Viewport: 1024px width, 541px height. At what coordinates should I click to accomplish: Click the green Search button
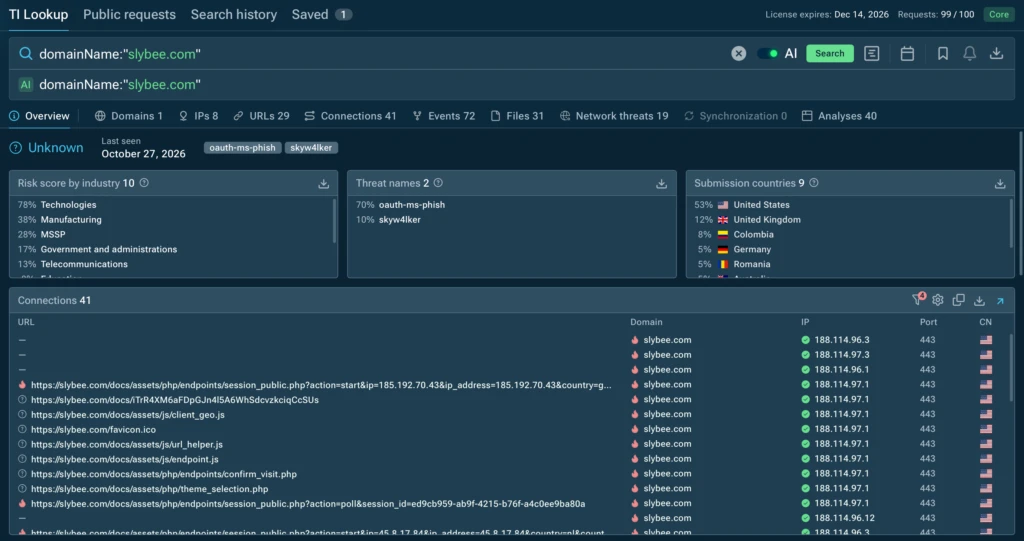pyautogui.click(x=829, y=54)
